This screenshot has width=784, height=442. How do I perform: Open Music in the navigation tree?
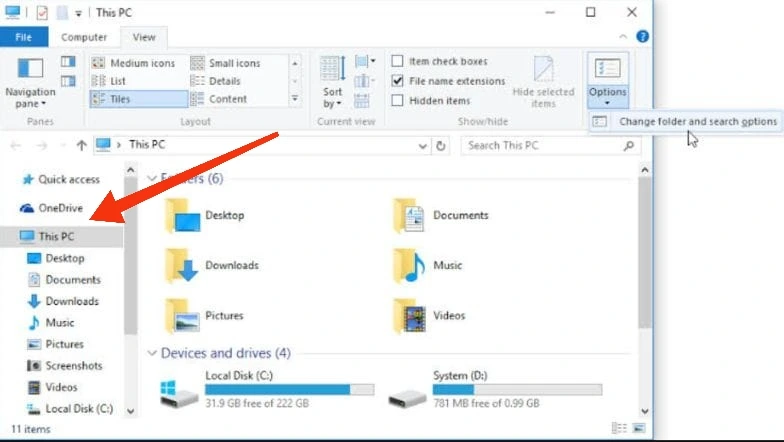(x=51, y=322)
